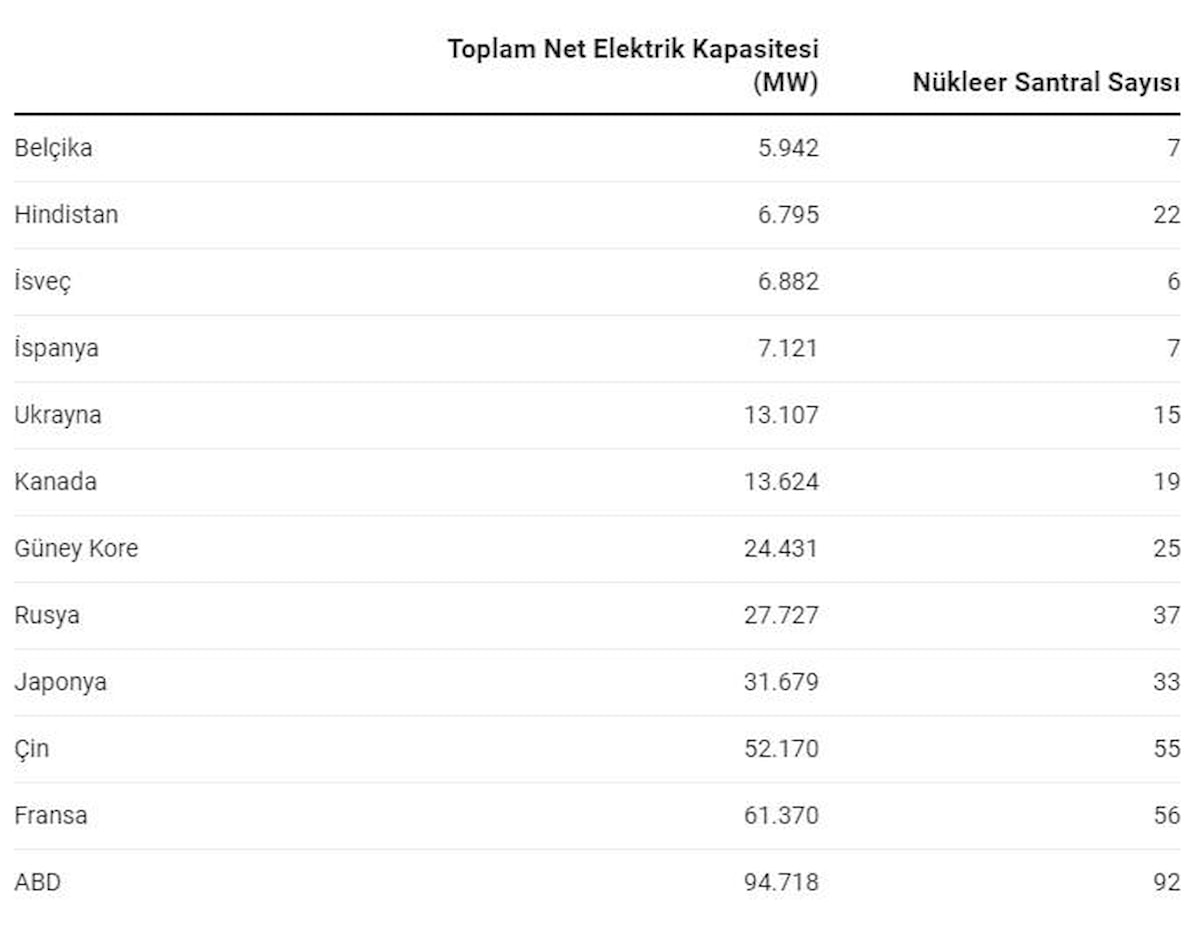Click the ABD country name

pos(37,883)
